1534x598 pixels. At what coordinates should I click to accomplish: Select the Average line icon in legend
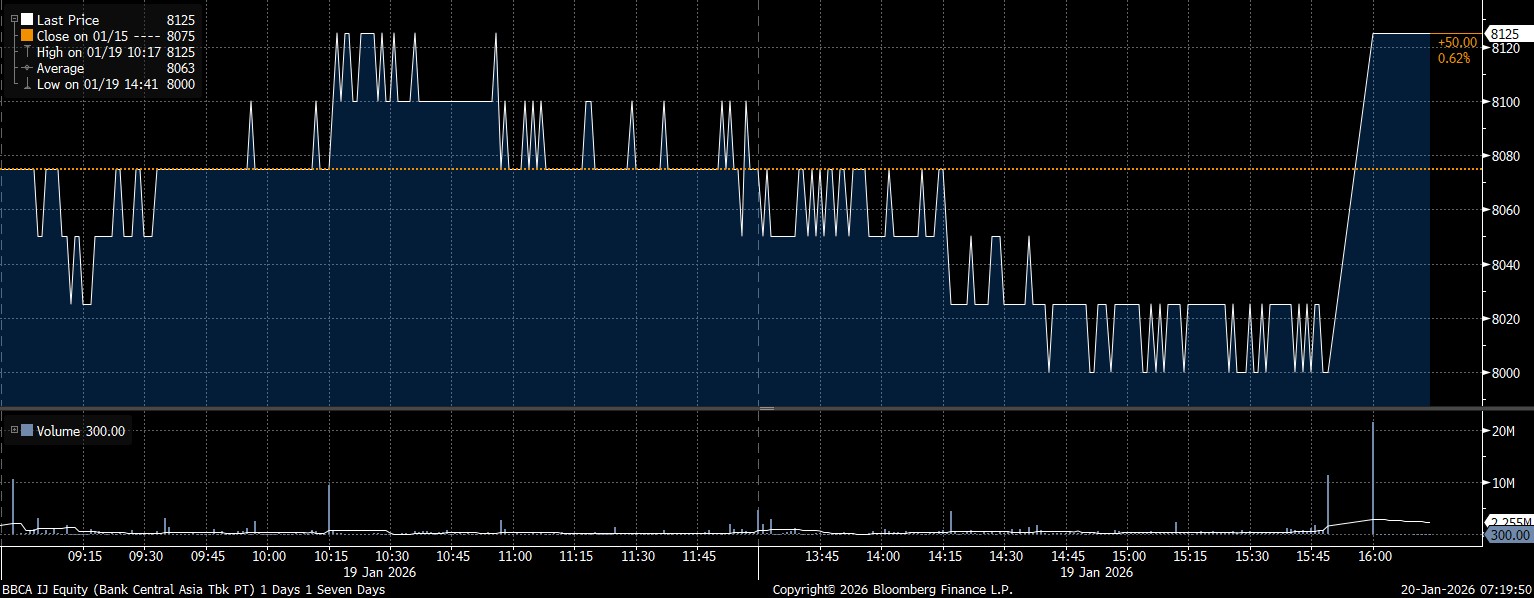[x=27, y=68]
